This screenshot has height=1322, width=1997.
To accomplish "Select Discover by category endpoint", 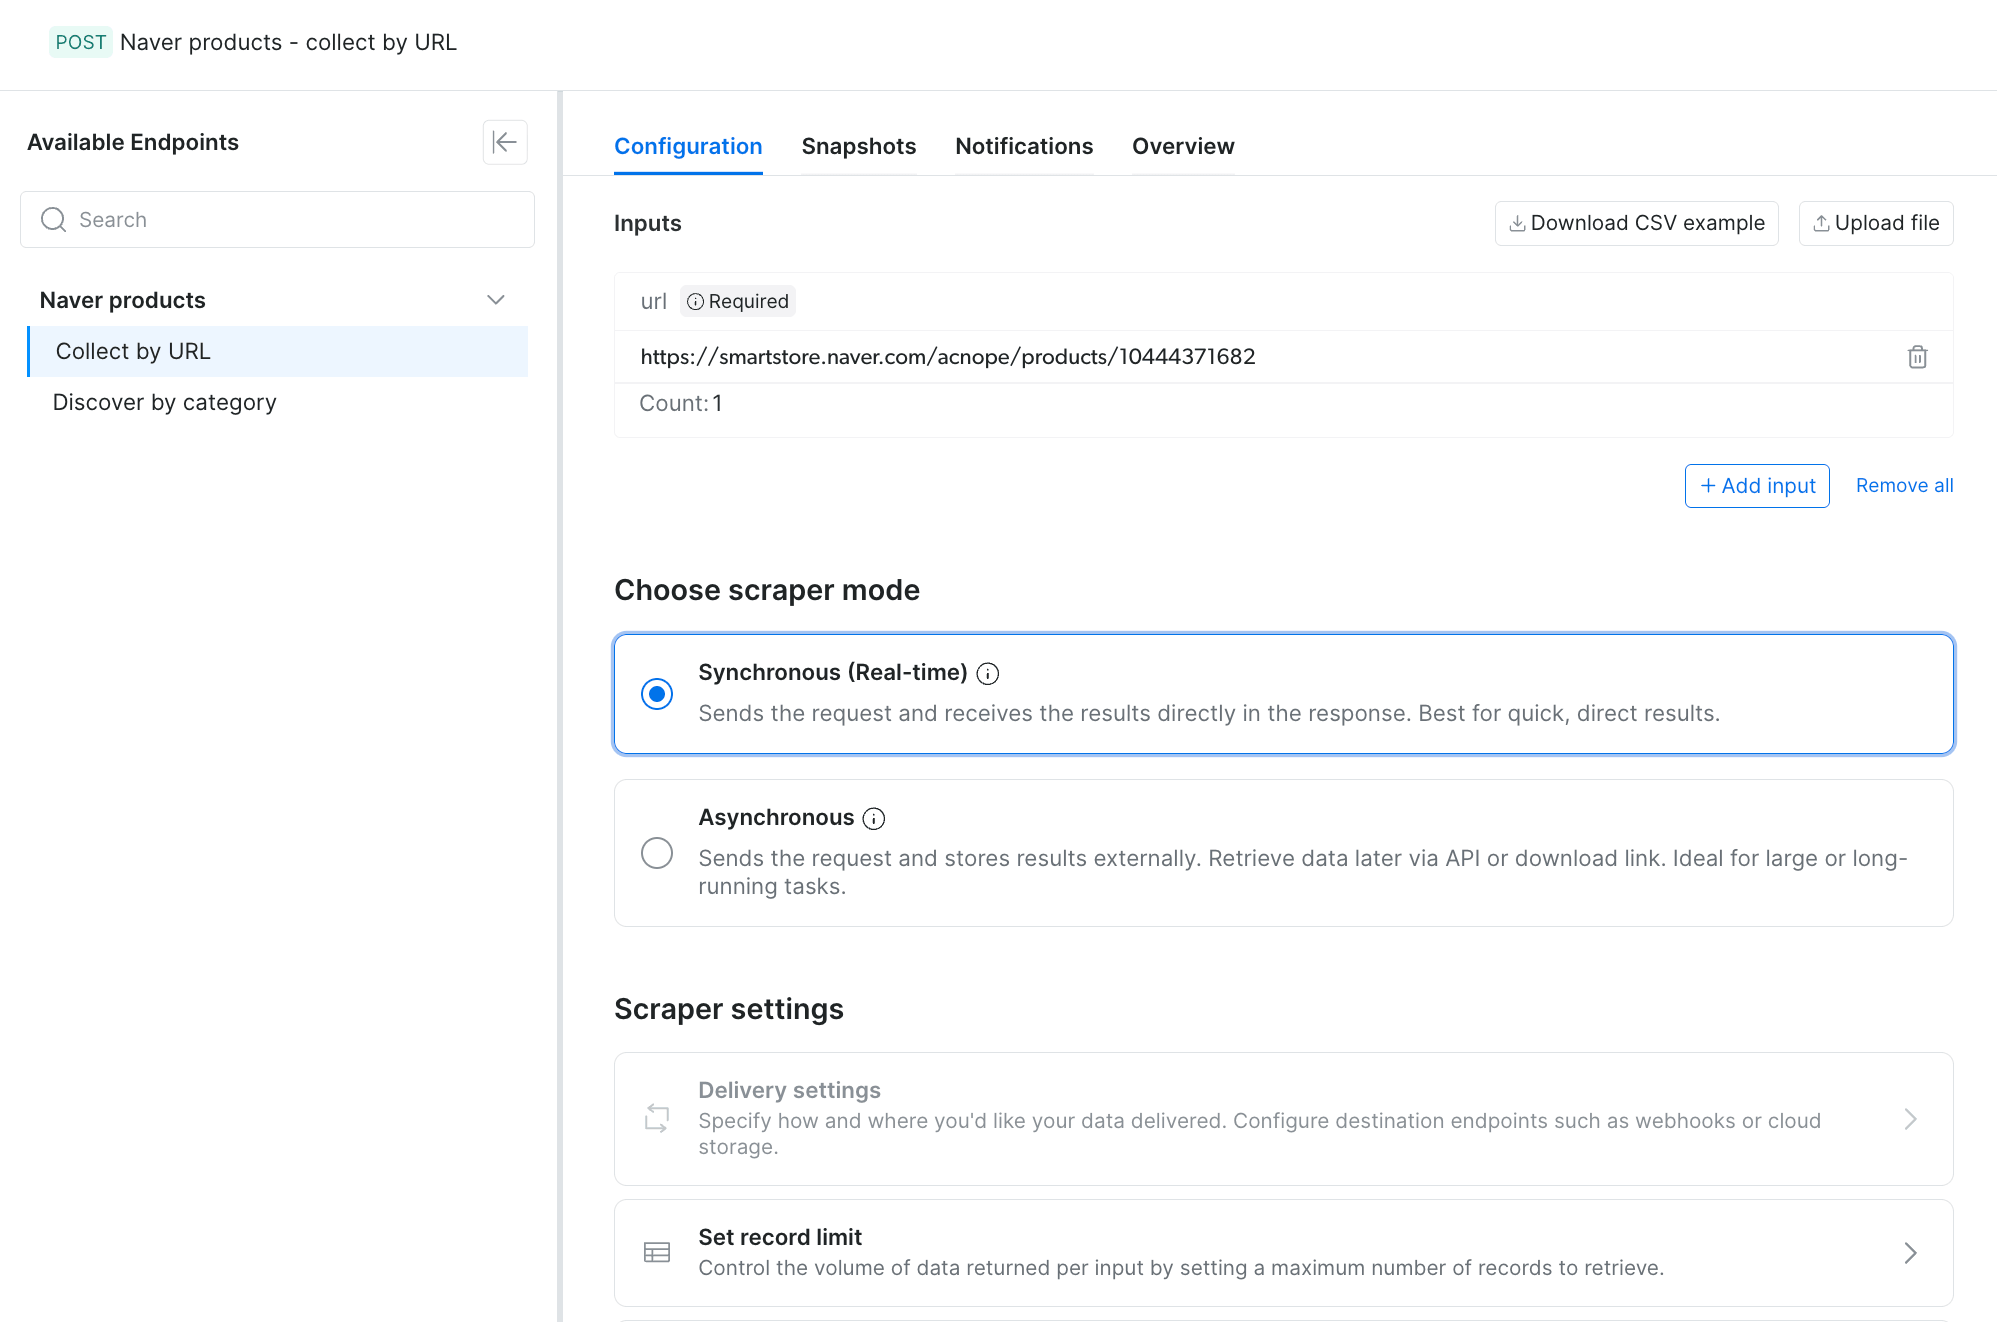I will pyautogui.click(x=277, y=402).
